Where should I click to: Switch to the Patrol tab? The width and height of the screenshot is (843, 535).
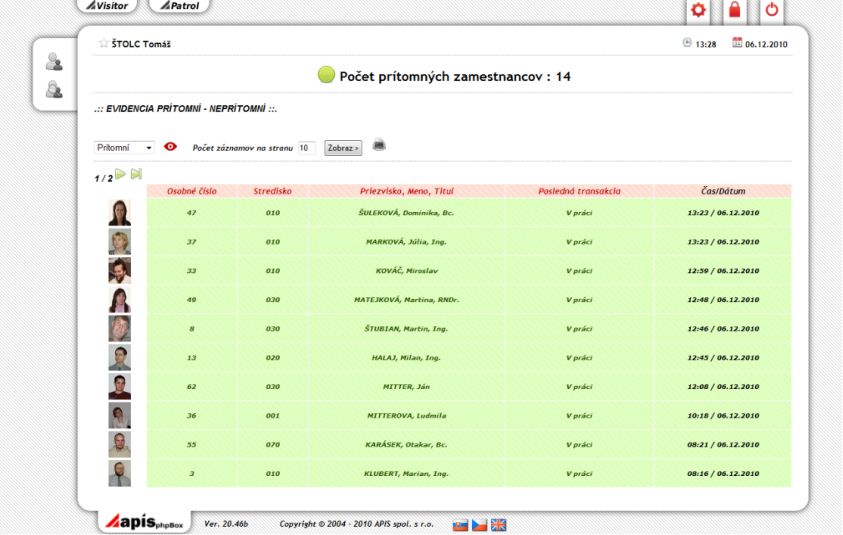pyautogui.click(x=180, y=6)
